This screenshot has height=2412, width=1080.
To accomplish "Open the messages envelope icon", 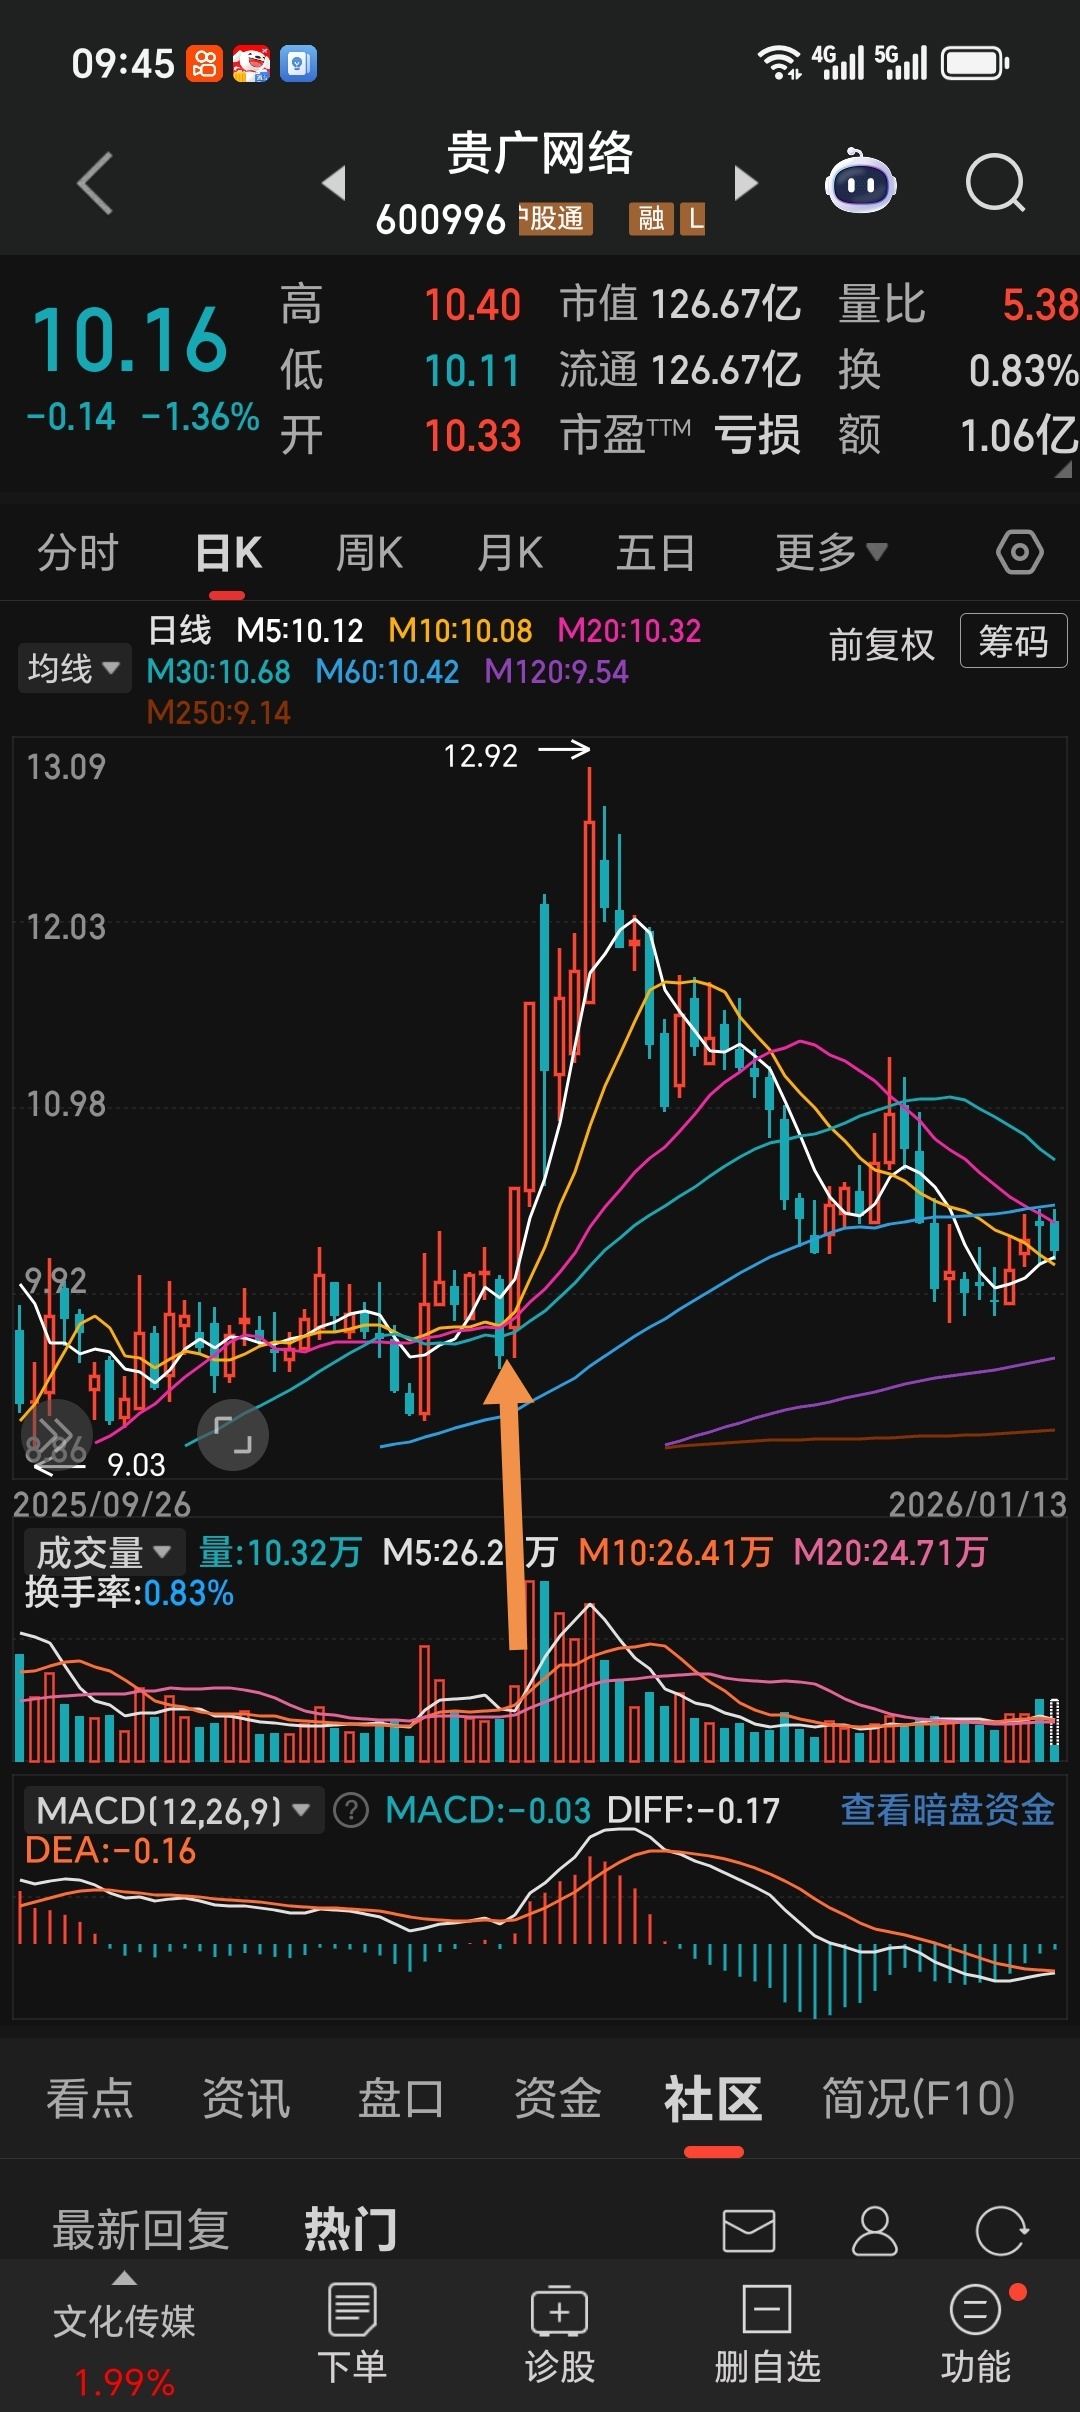I will point(749,2231).
